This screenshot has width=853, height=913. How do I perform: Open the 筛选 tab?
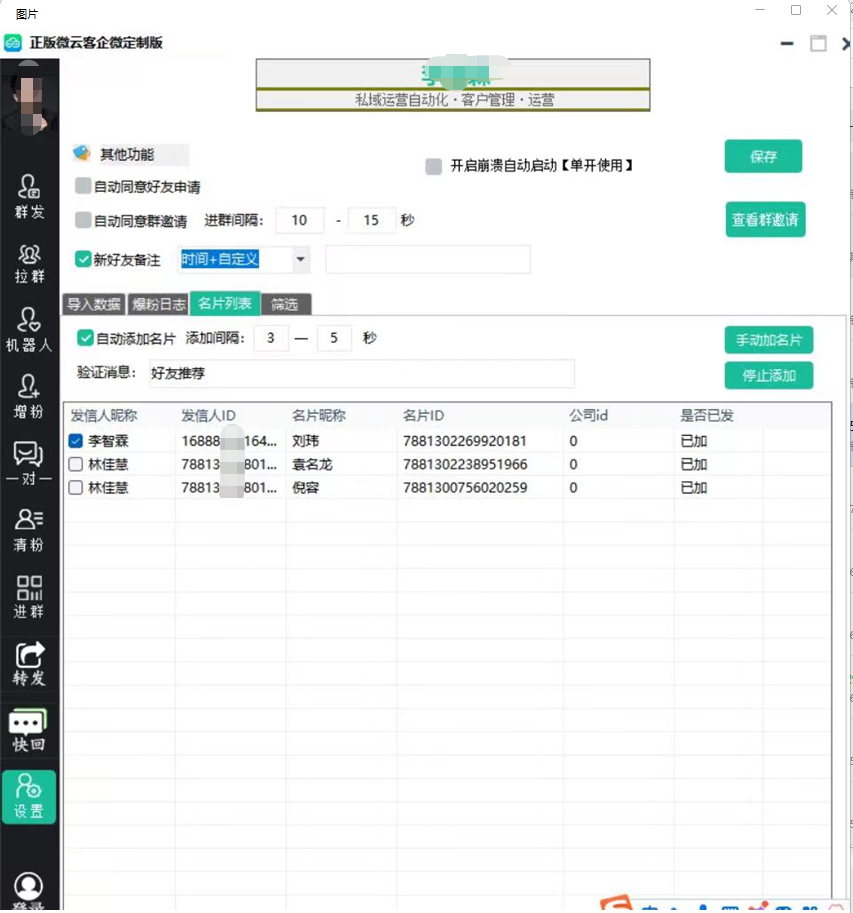tap(286, 304)
